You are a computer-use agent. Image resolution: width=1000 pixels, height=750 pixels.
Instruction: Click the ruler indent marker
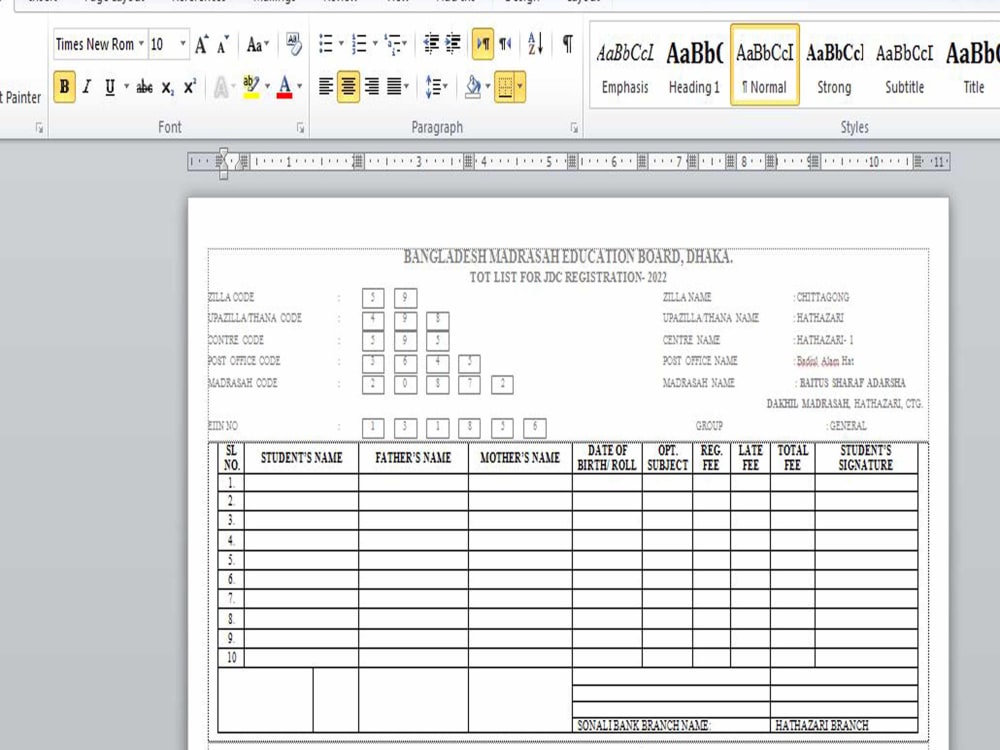click(223, 163)
